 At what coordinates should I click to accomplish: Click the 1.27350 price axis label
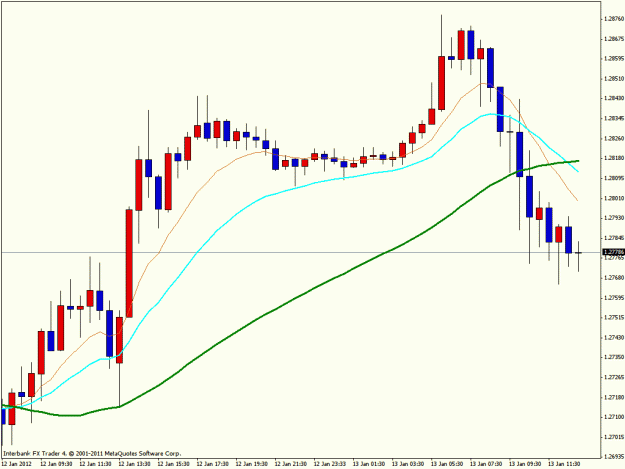(x=614, y=357)
